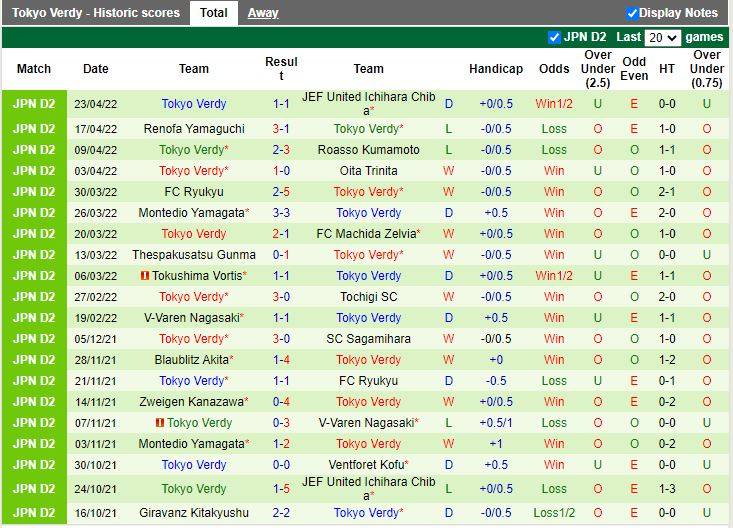
Task: Click JPN D2 league cell in first row
Action: 34,104
